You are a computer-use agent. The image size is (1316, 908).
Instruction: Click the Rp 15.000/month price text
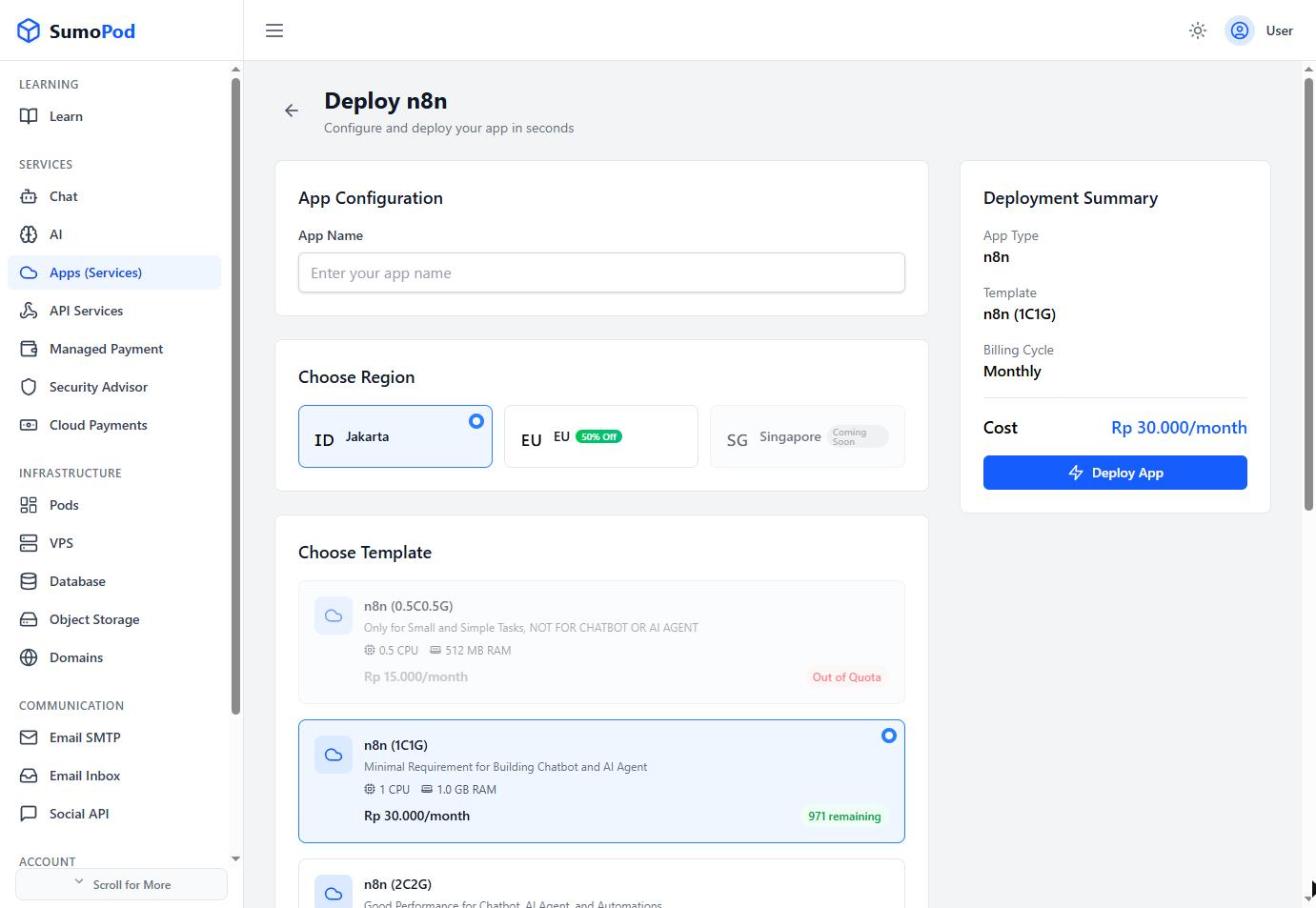[x=415, y=677]
